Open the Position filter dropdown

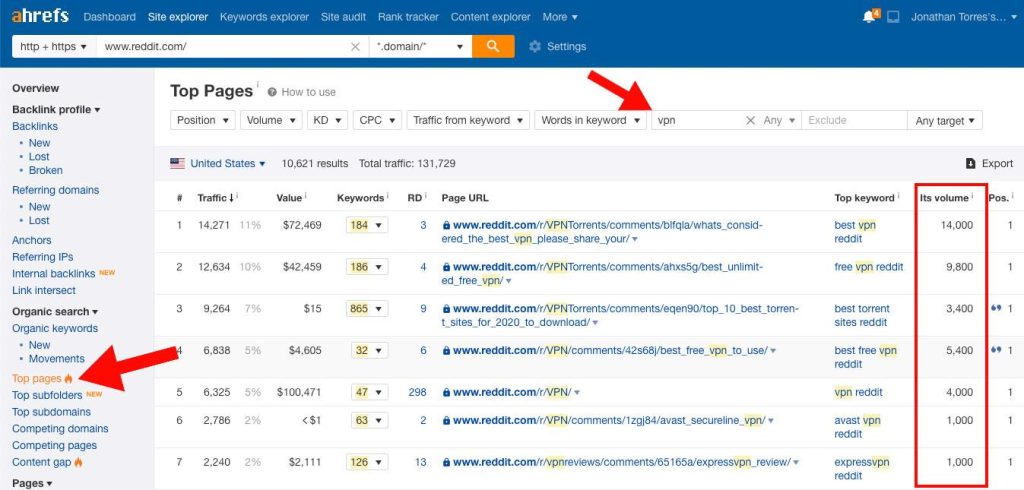(x=203, y=120)
